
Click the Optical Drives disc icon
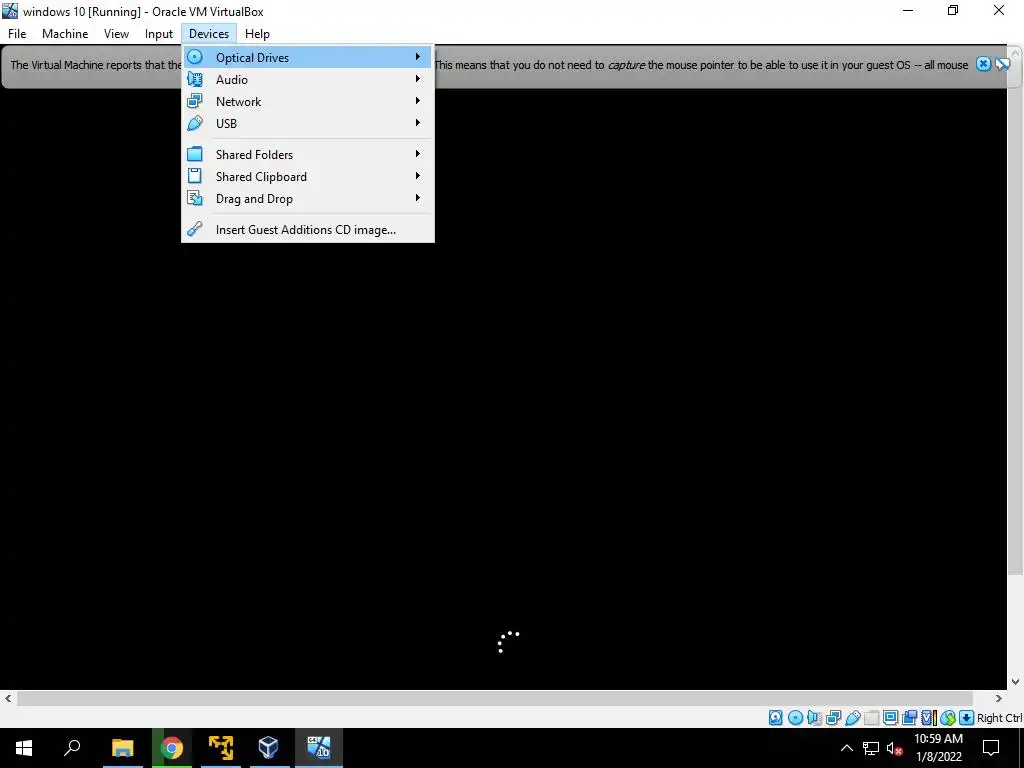195,57
